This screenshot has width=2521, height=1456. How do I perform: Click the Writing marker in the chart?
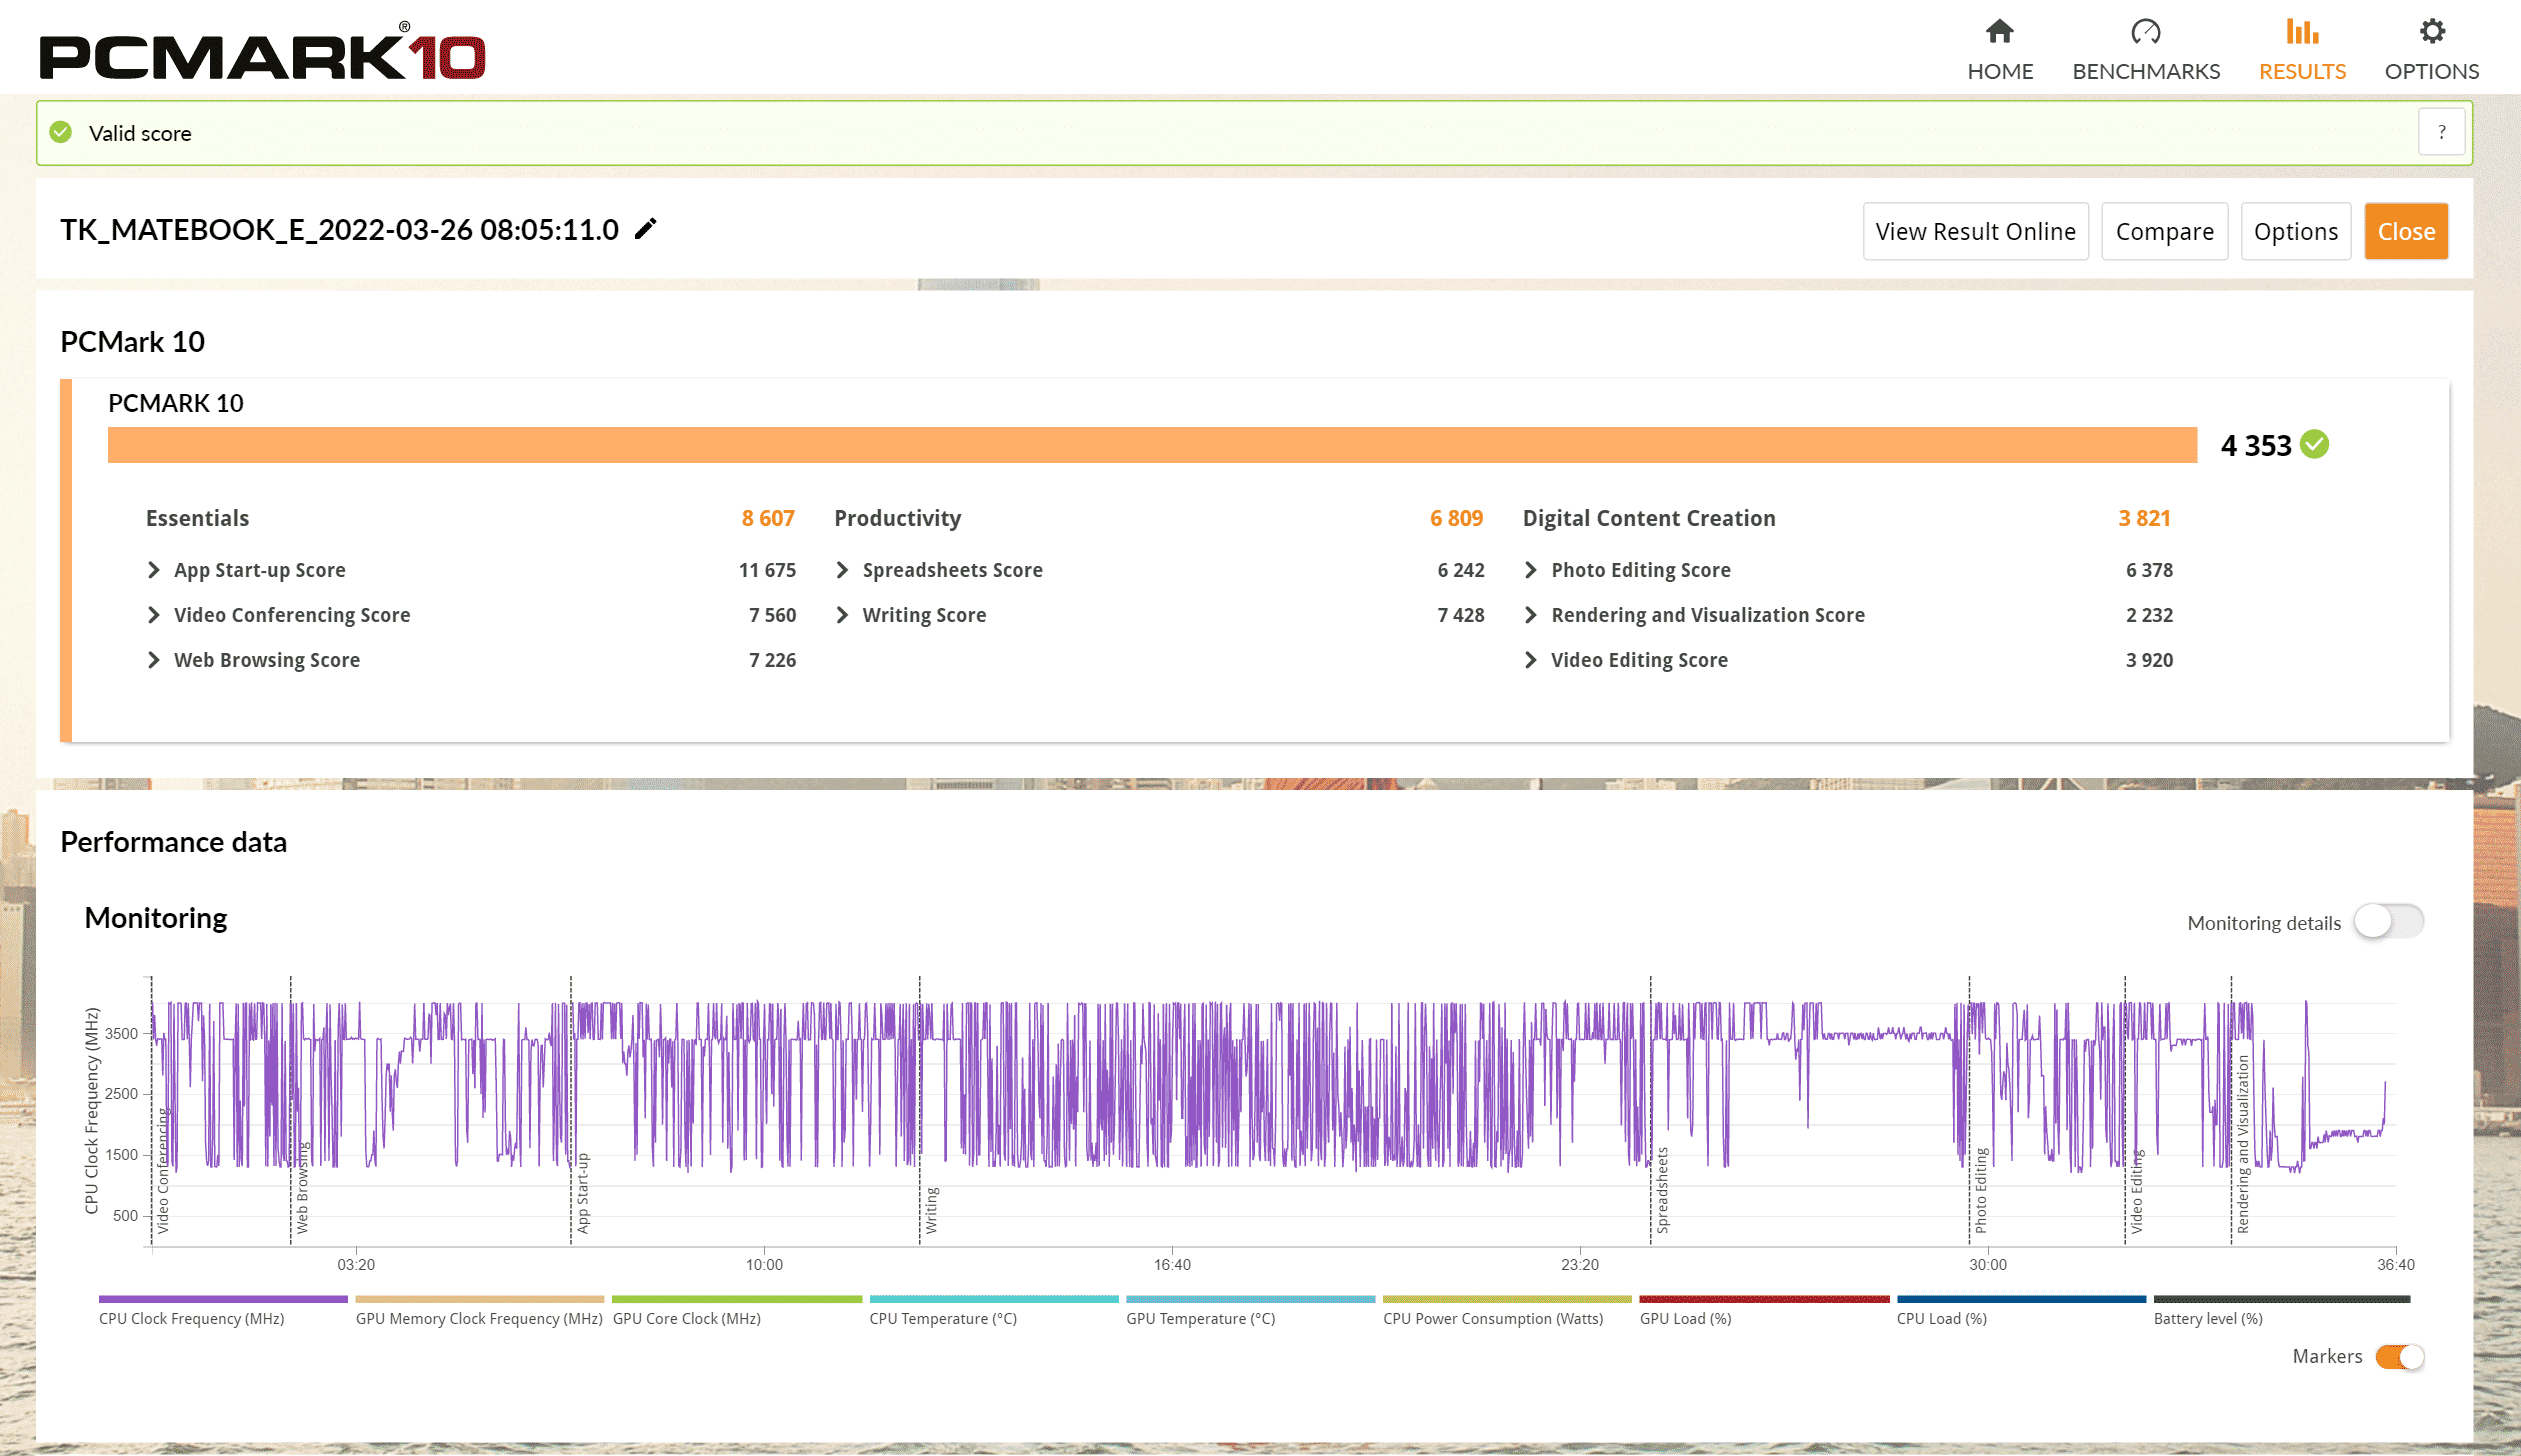click(x=931, y=1209)
